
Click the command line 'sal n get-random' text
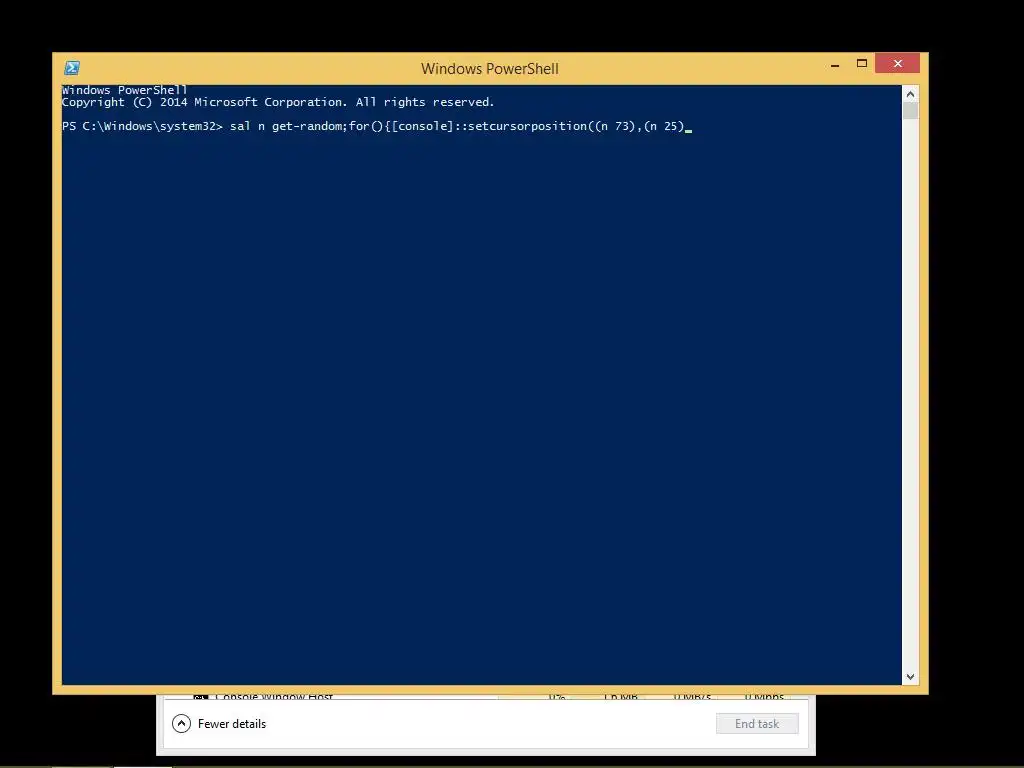pos(287,126)
